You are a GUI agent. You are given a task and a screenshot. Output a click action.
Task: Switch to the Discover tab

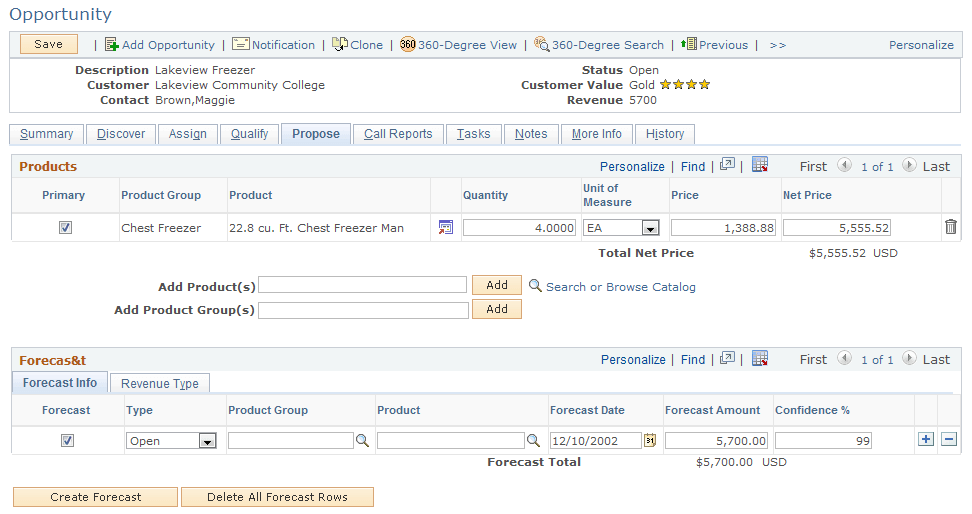121,134
